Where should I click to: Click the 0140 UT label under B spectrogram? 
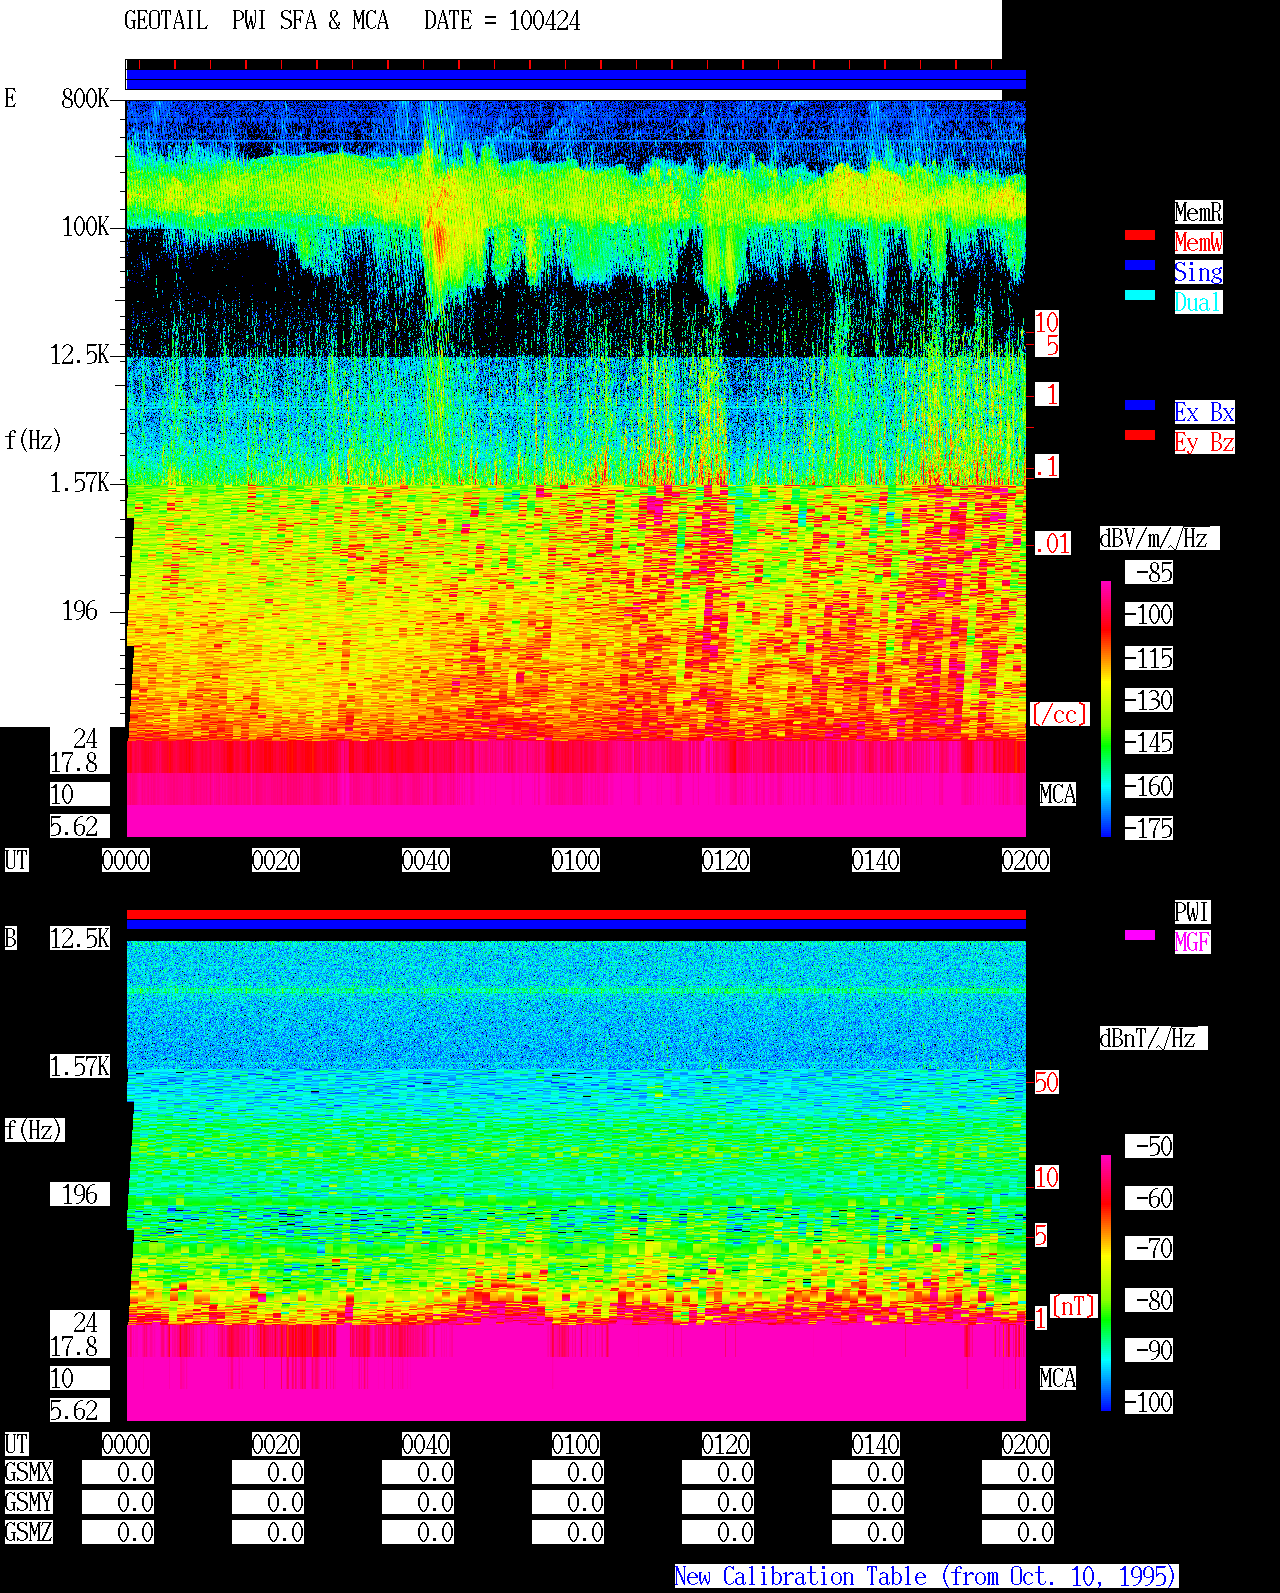pyautogui.click(x=876, y=1444)
